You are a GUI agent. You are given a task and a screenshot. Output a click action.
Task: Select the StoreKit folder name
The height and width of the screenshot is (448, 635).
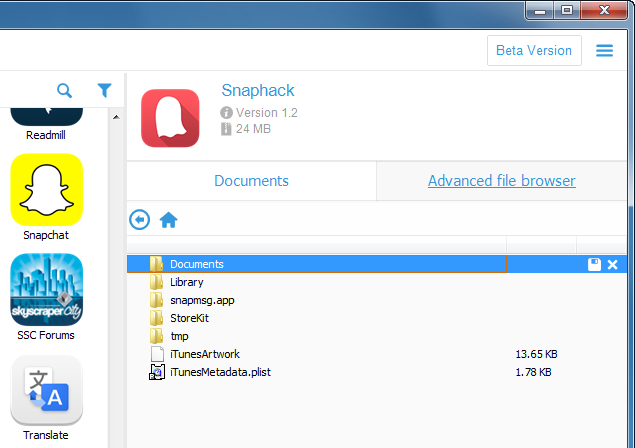[190, 318]
